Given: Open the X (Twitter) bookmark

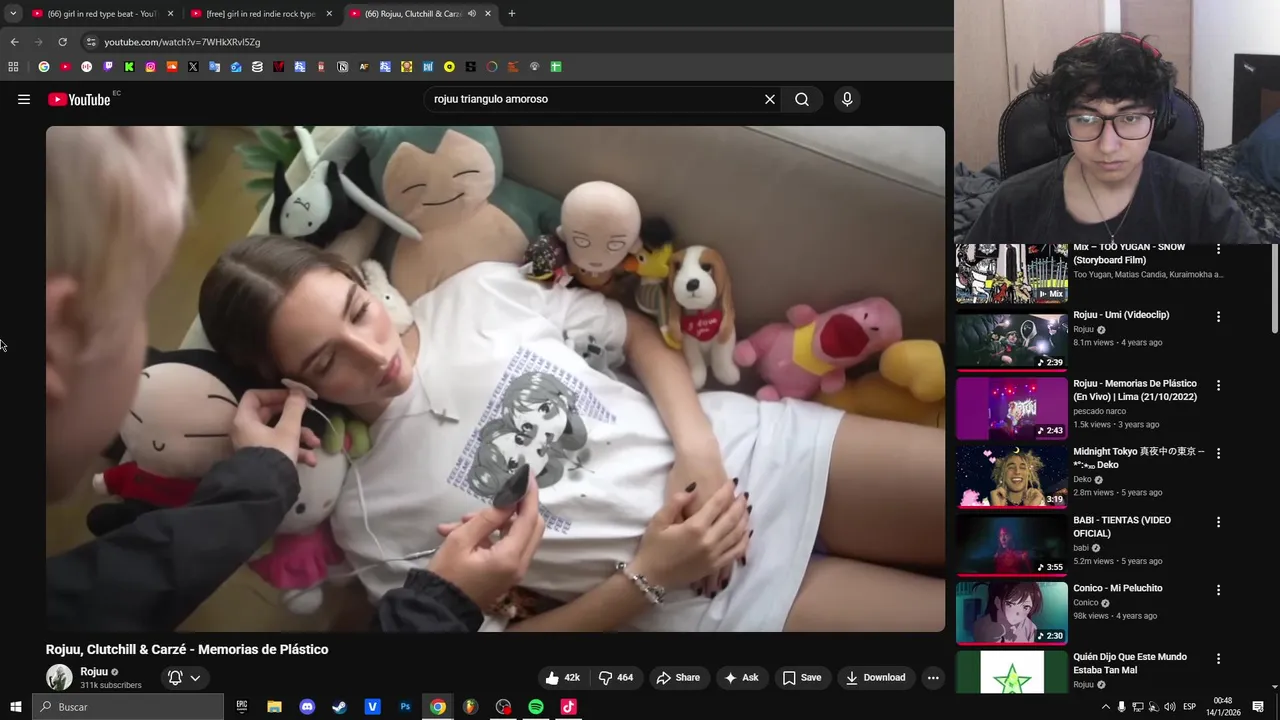Looking at the screenshot, I should point(193,67).
